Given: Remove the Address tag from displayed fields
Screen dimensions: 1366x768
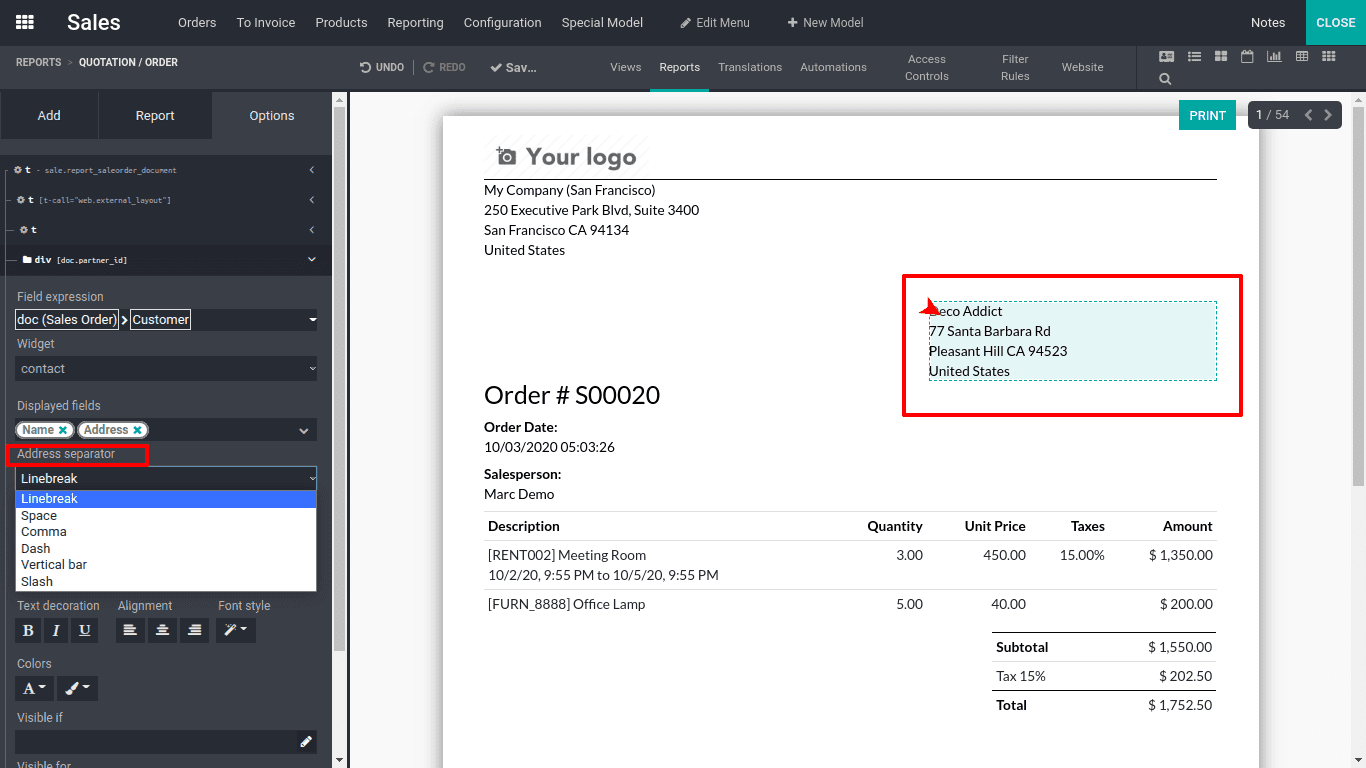Looking at the screenshot, I should (x=138, y=430).
